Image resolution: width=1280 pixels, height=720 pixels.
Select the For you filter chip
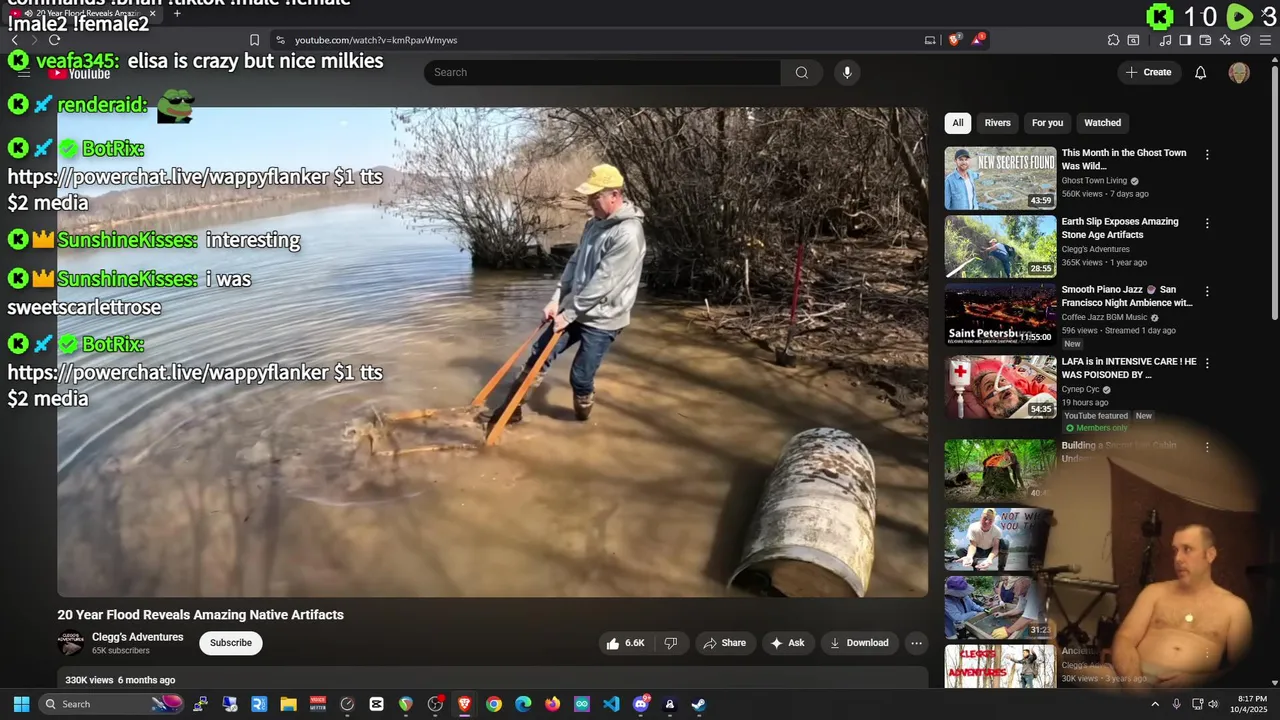pos(1048,123)
